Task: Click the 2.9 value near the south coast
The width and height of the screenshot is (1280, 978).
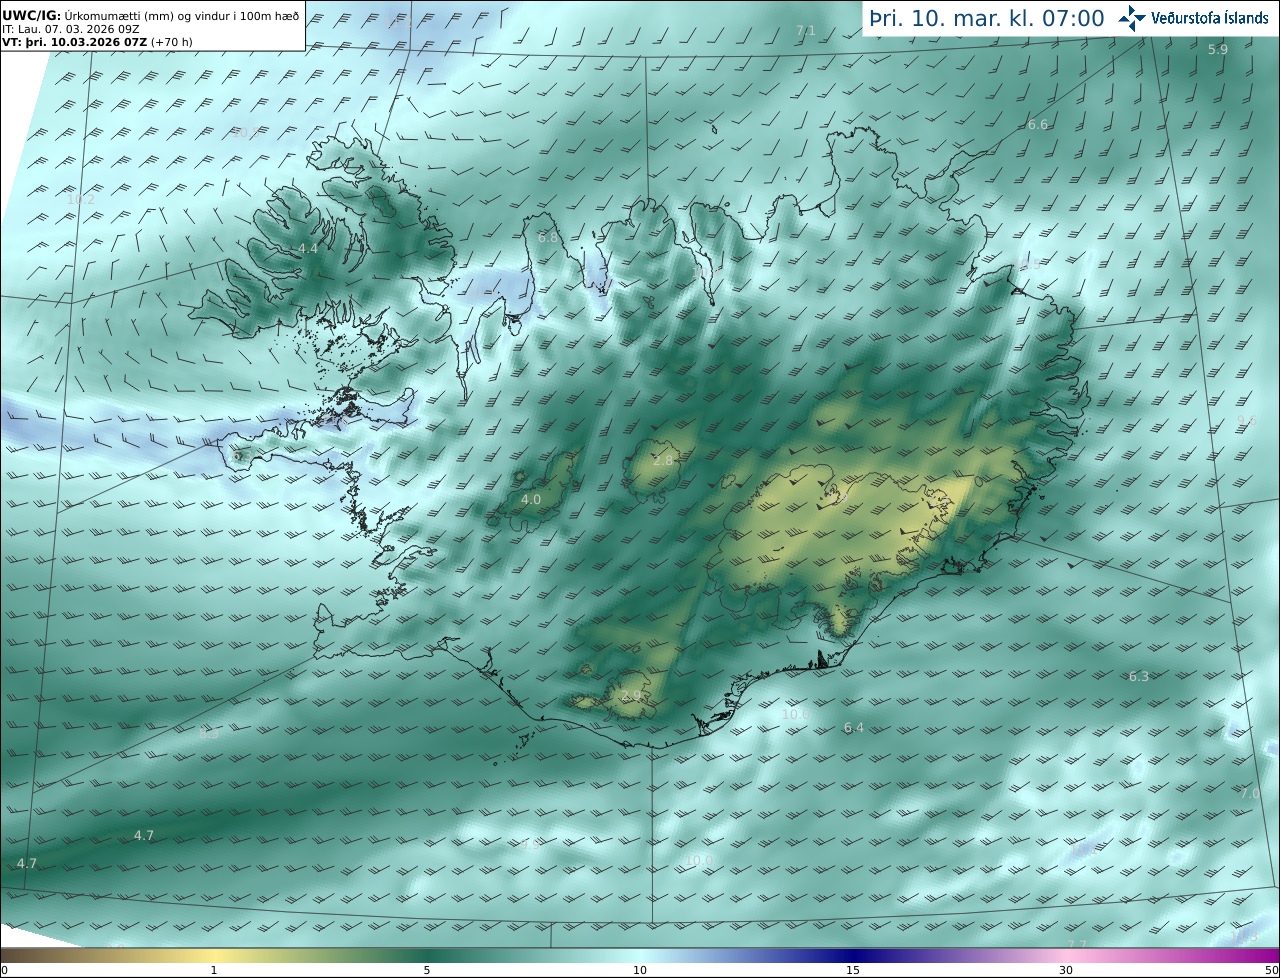Action: point(631,695)
